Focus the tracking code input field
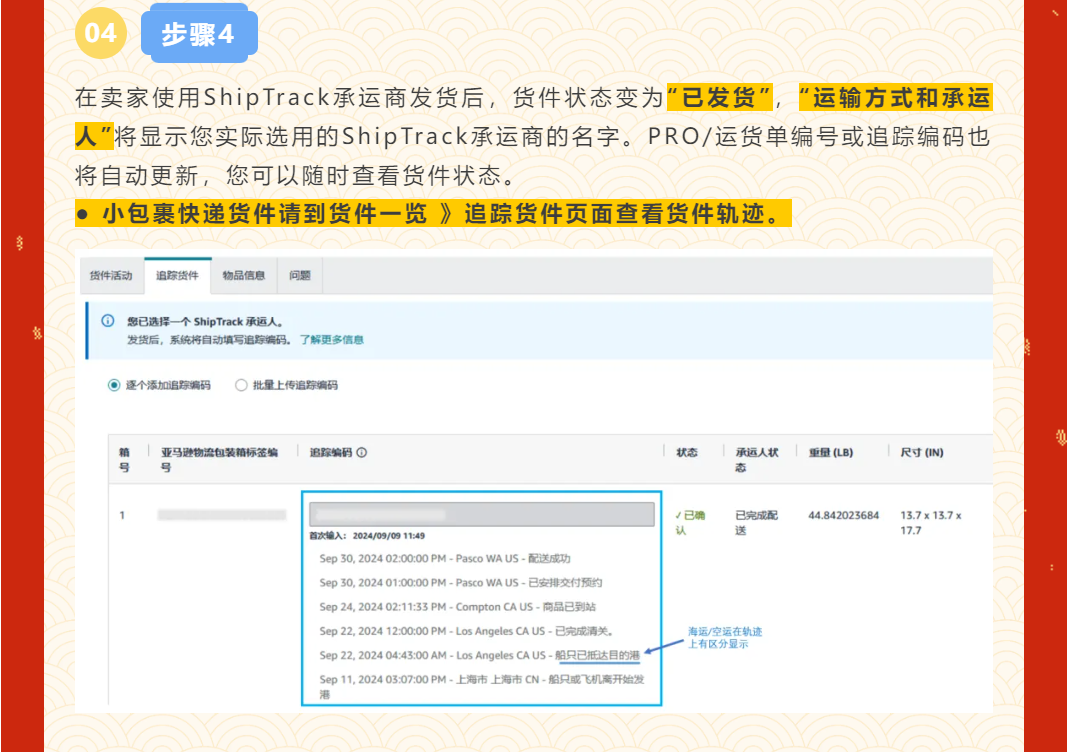The image size is (1067, 752). (x=482, y=514)
